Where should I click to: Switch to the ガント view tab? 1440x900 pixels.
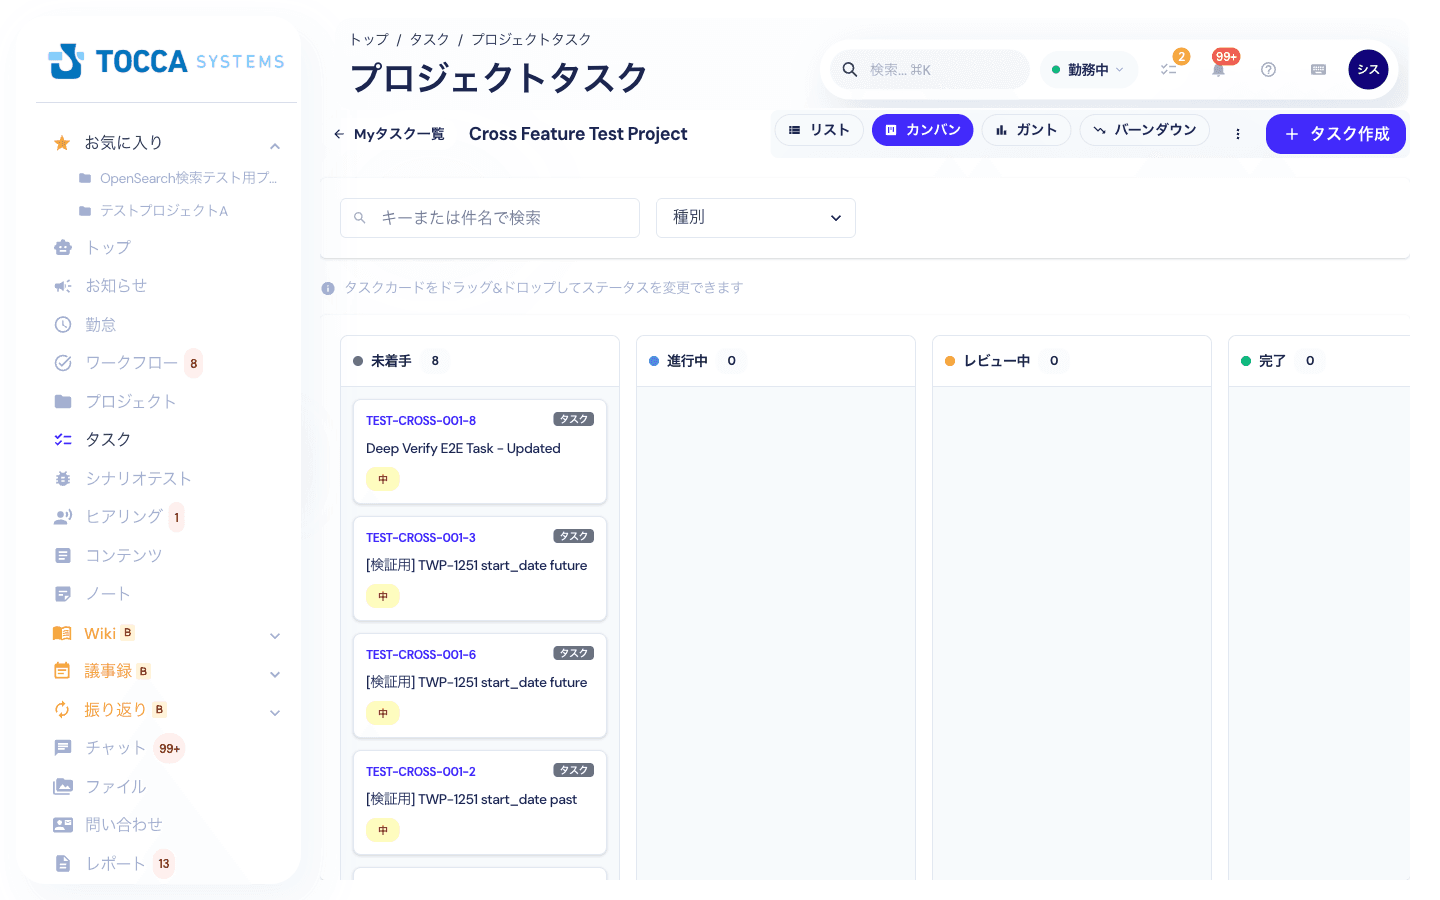tap(1026, 130)
